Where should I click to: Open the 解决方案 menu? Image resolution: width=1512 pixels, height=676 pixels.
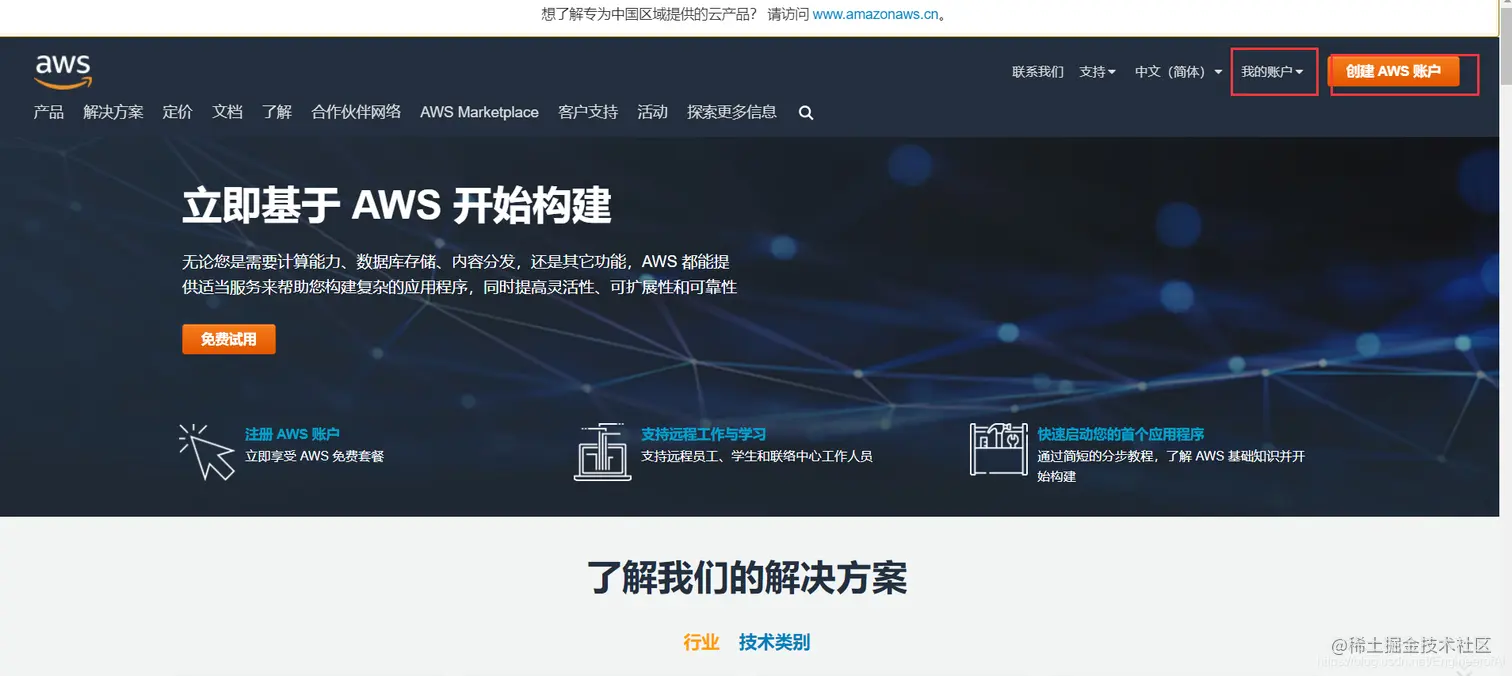click(x=113, y=112)
